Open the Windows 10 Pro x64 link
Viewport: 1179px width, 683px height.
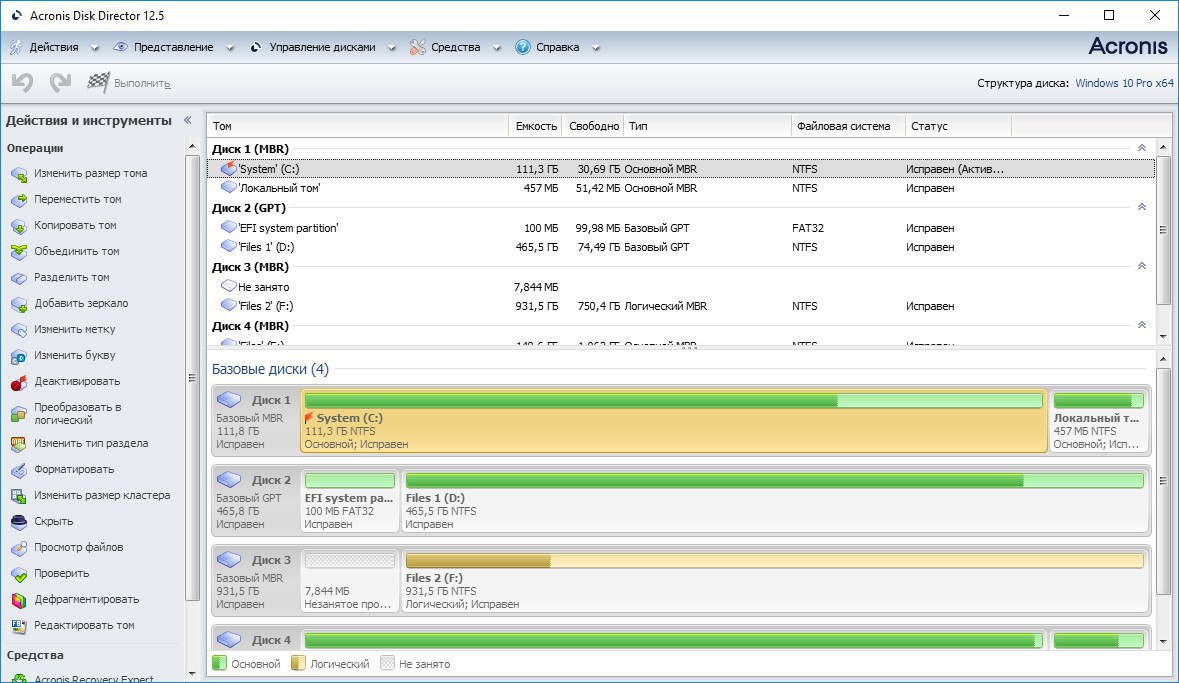pos(1124,83)
